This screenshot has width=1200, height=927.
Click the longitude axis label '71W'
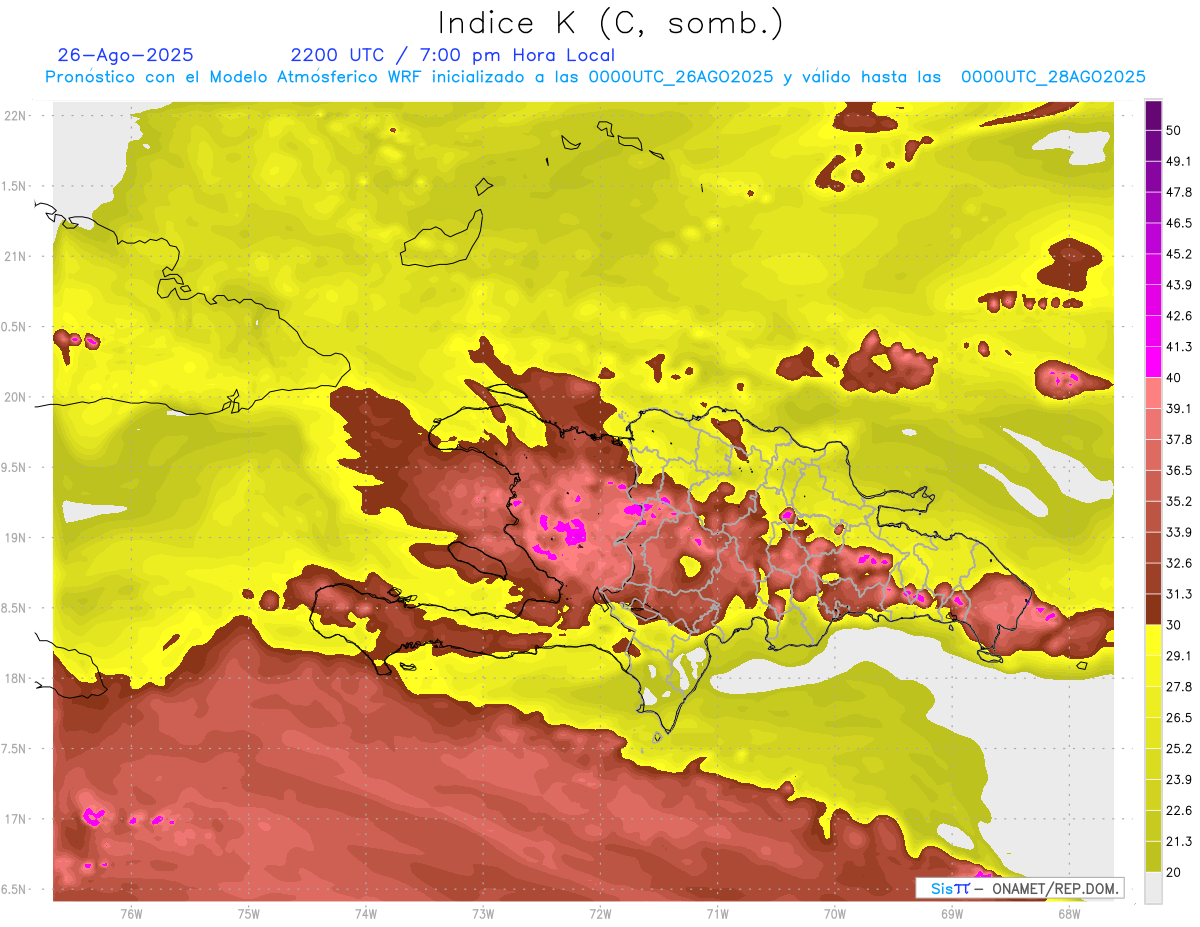point(717,914)
